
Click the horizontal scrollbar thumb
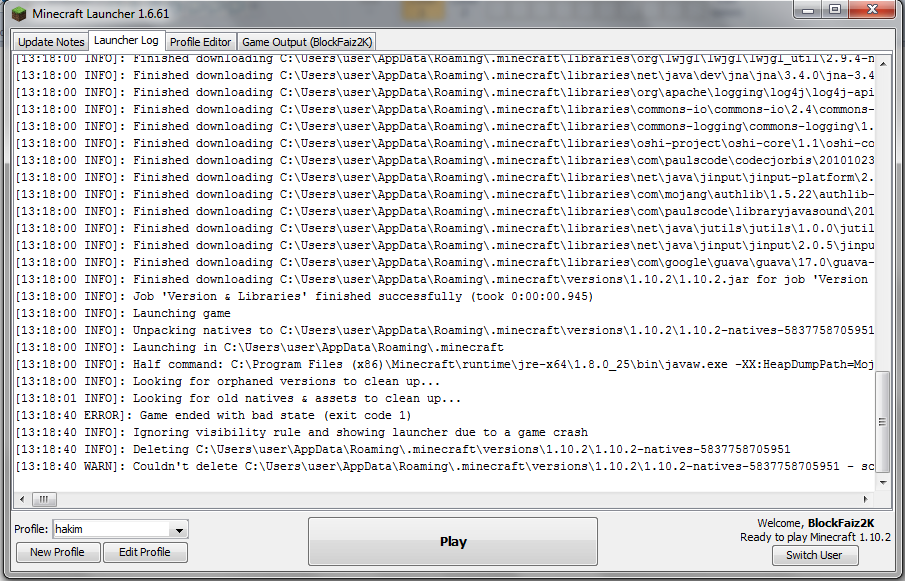point(44,499)
